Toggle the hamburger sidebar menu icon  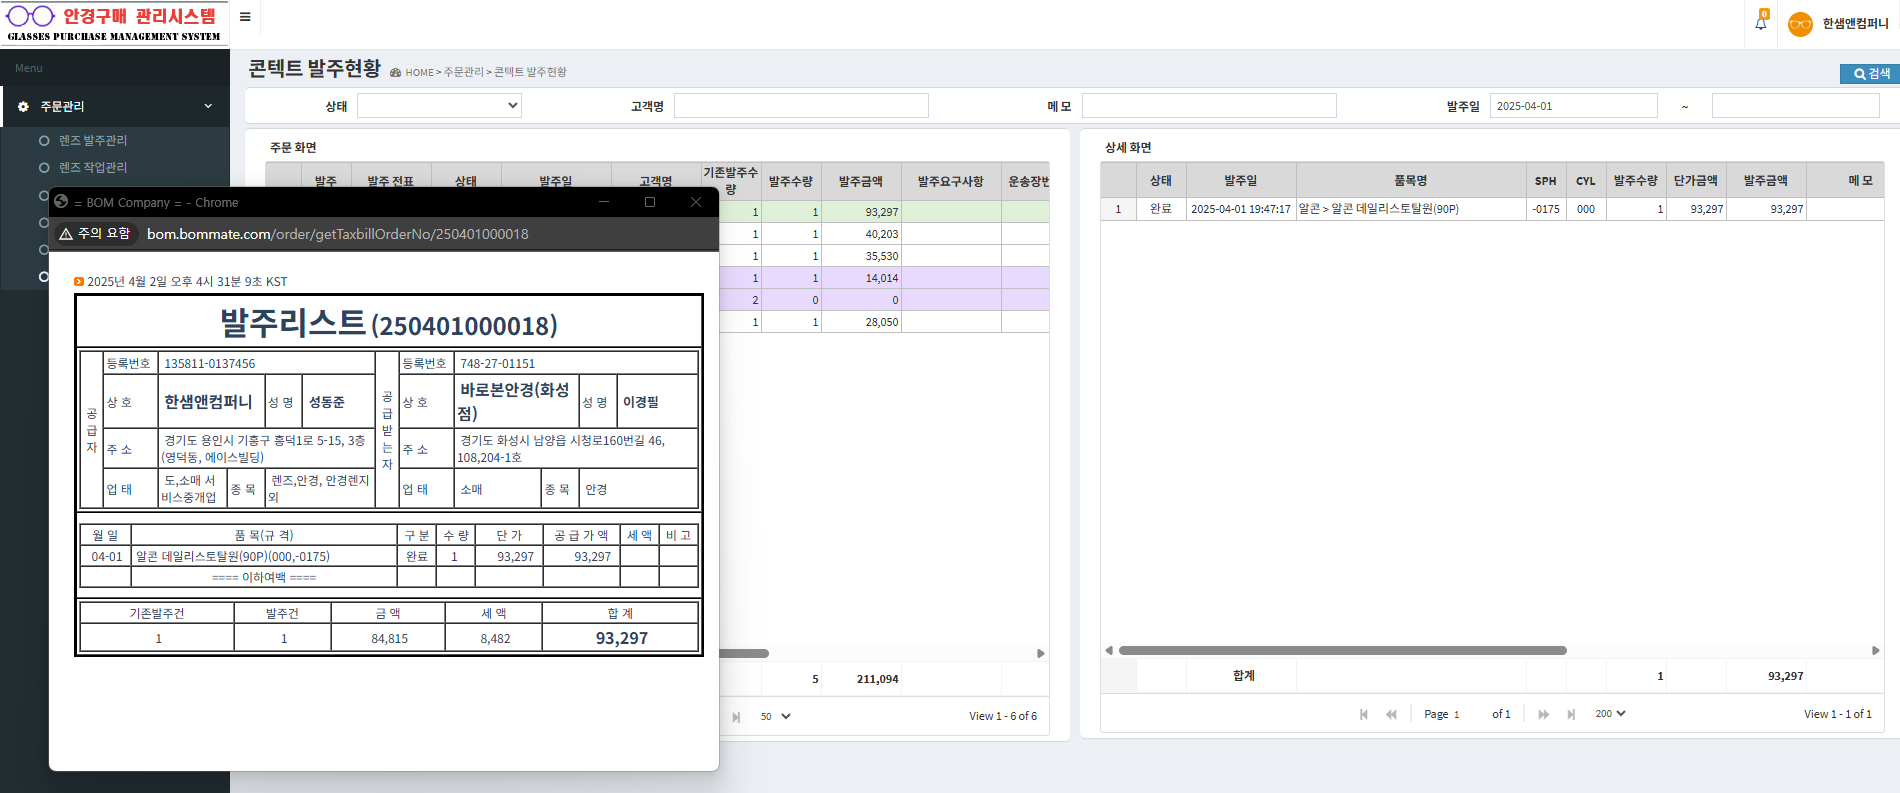(x=245, y=17)
